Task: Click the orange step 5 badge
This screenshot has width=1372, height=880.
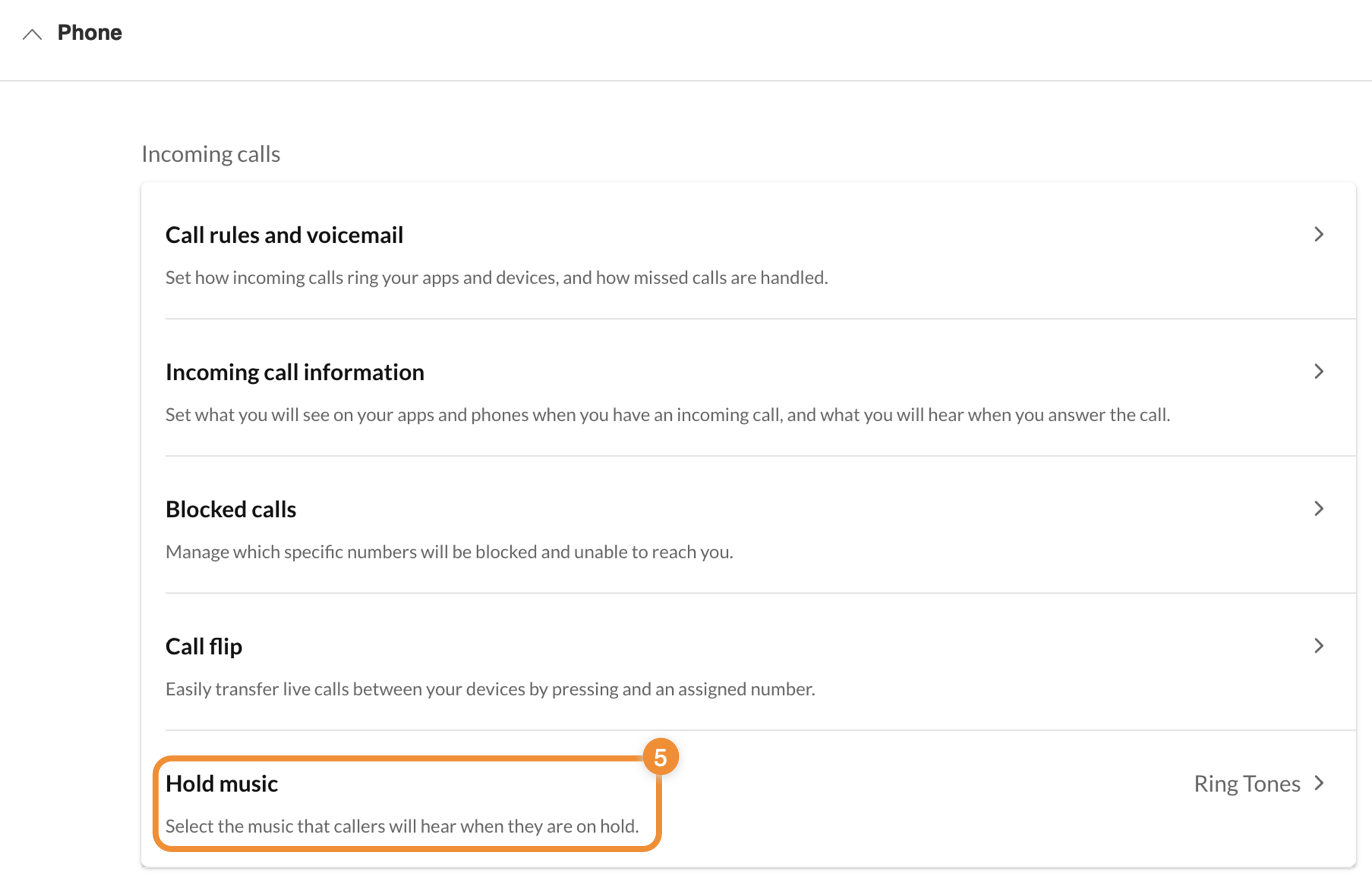Action: (660, 757)
